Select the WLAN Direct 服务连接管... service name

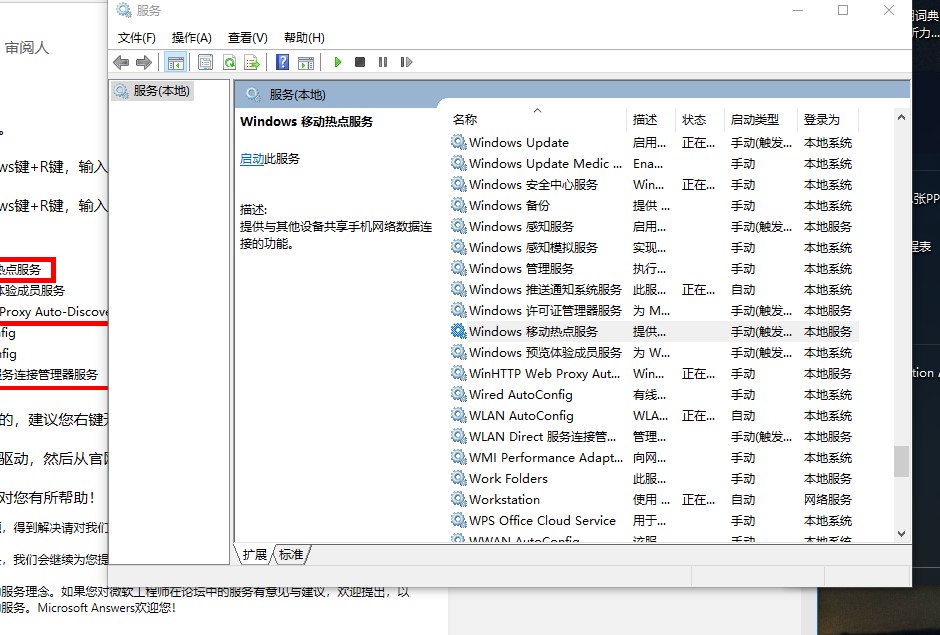coord(543,436)
